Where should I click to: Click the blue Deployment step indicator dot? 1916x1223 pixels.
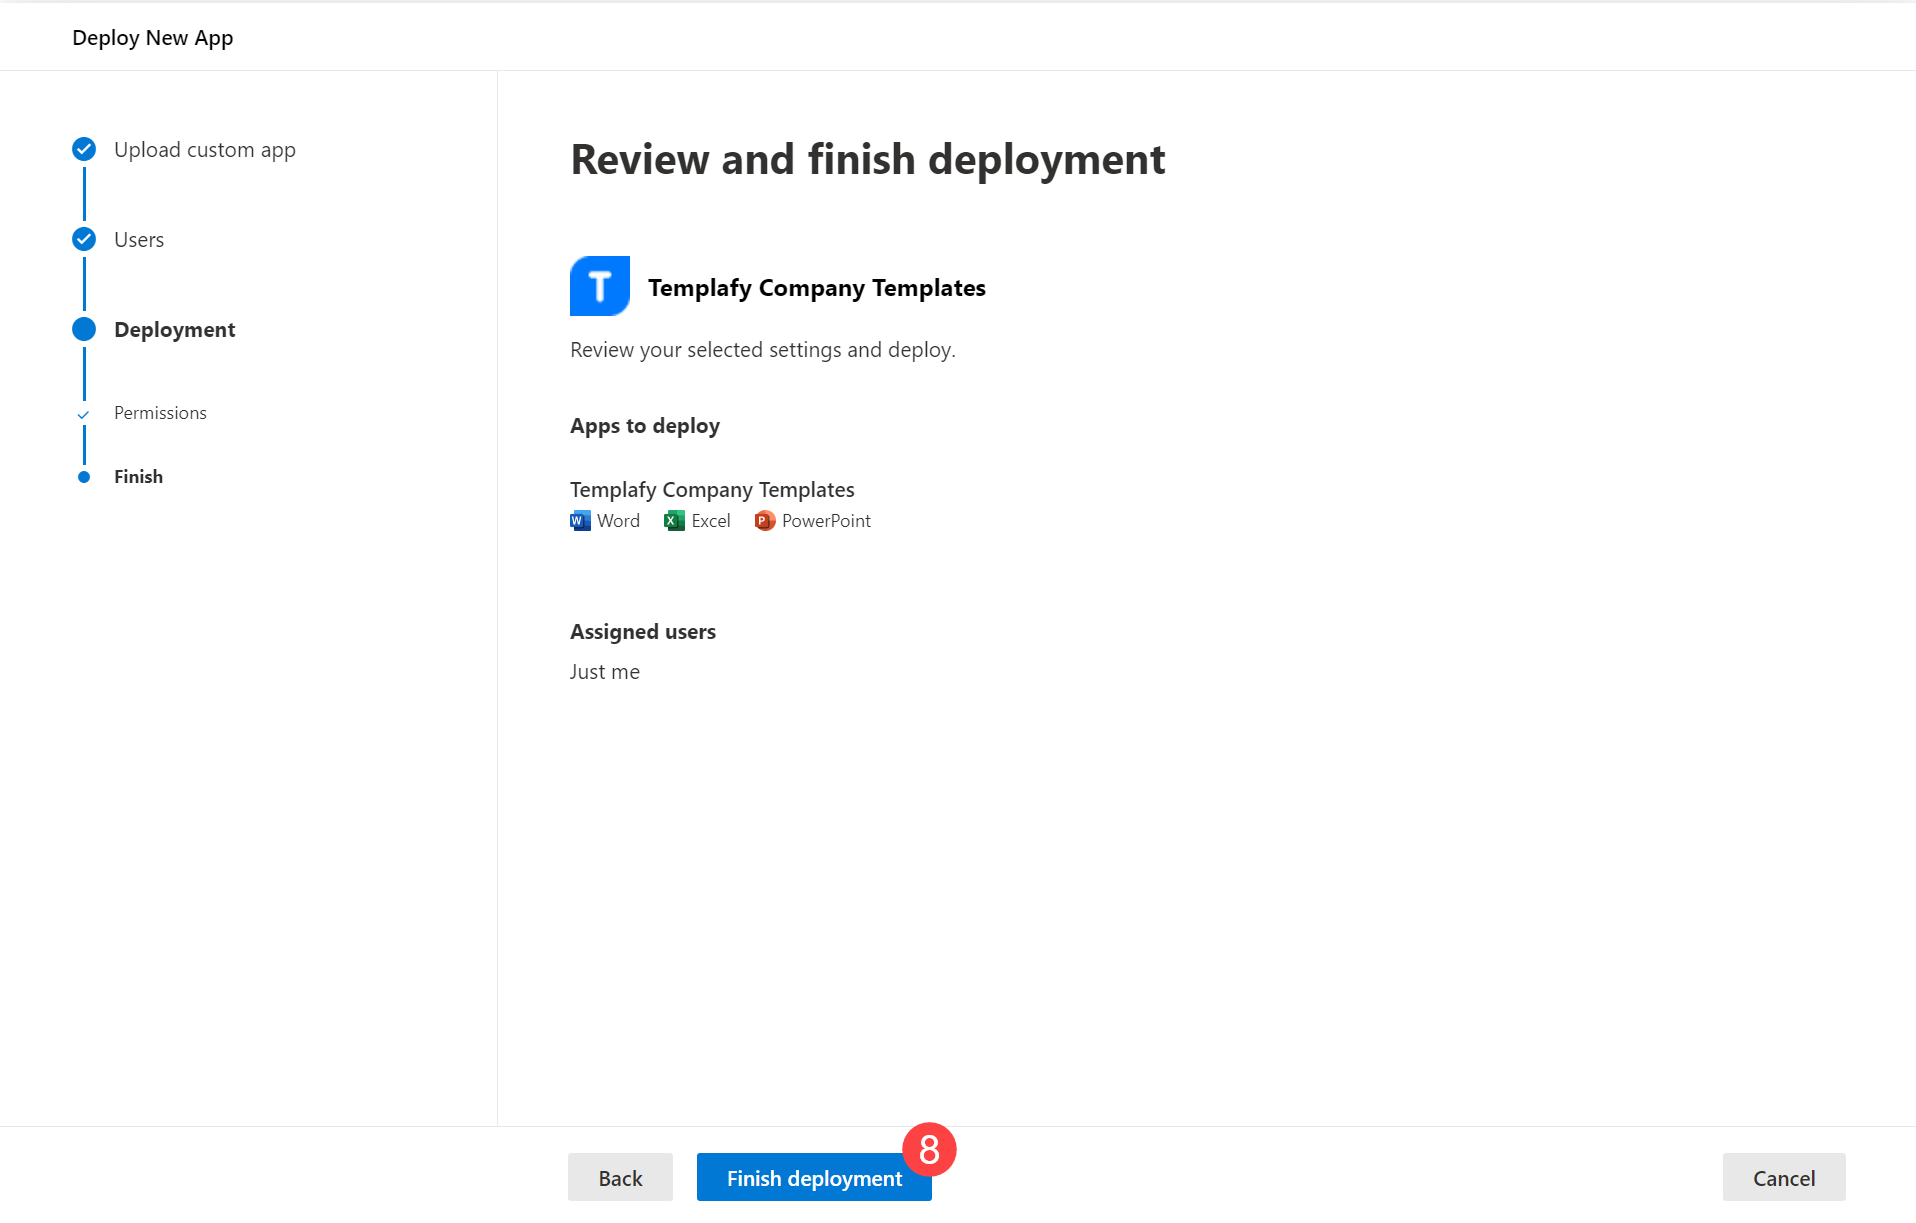(84, 328)
